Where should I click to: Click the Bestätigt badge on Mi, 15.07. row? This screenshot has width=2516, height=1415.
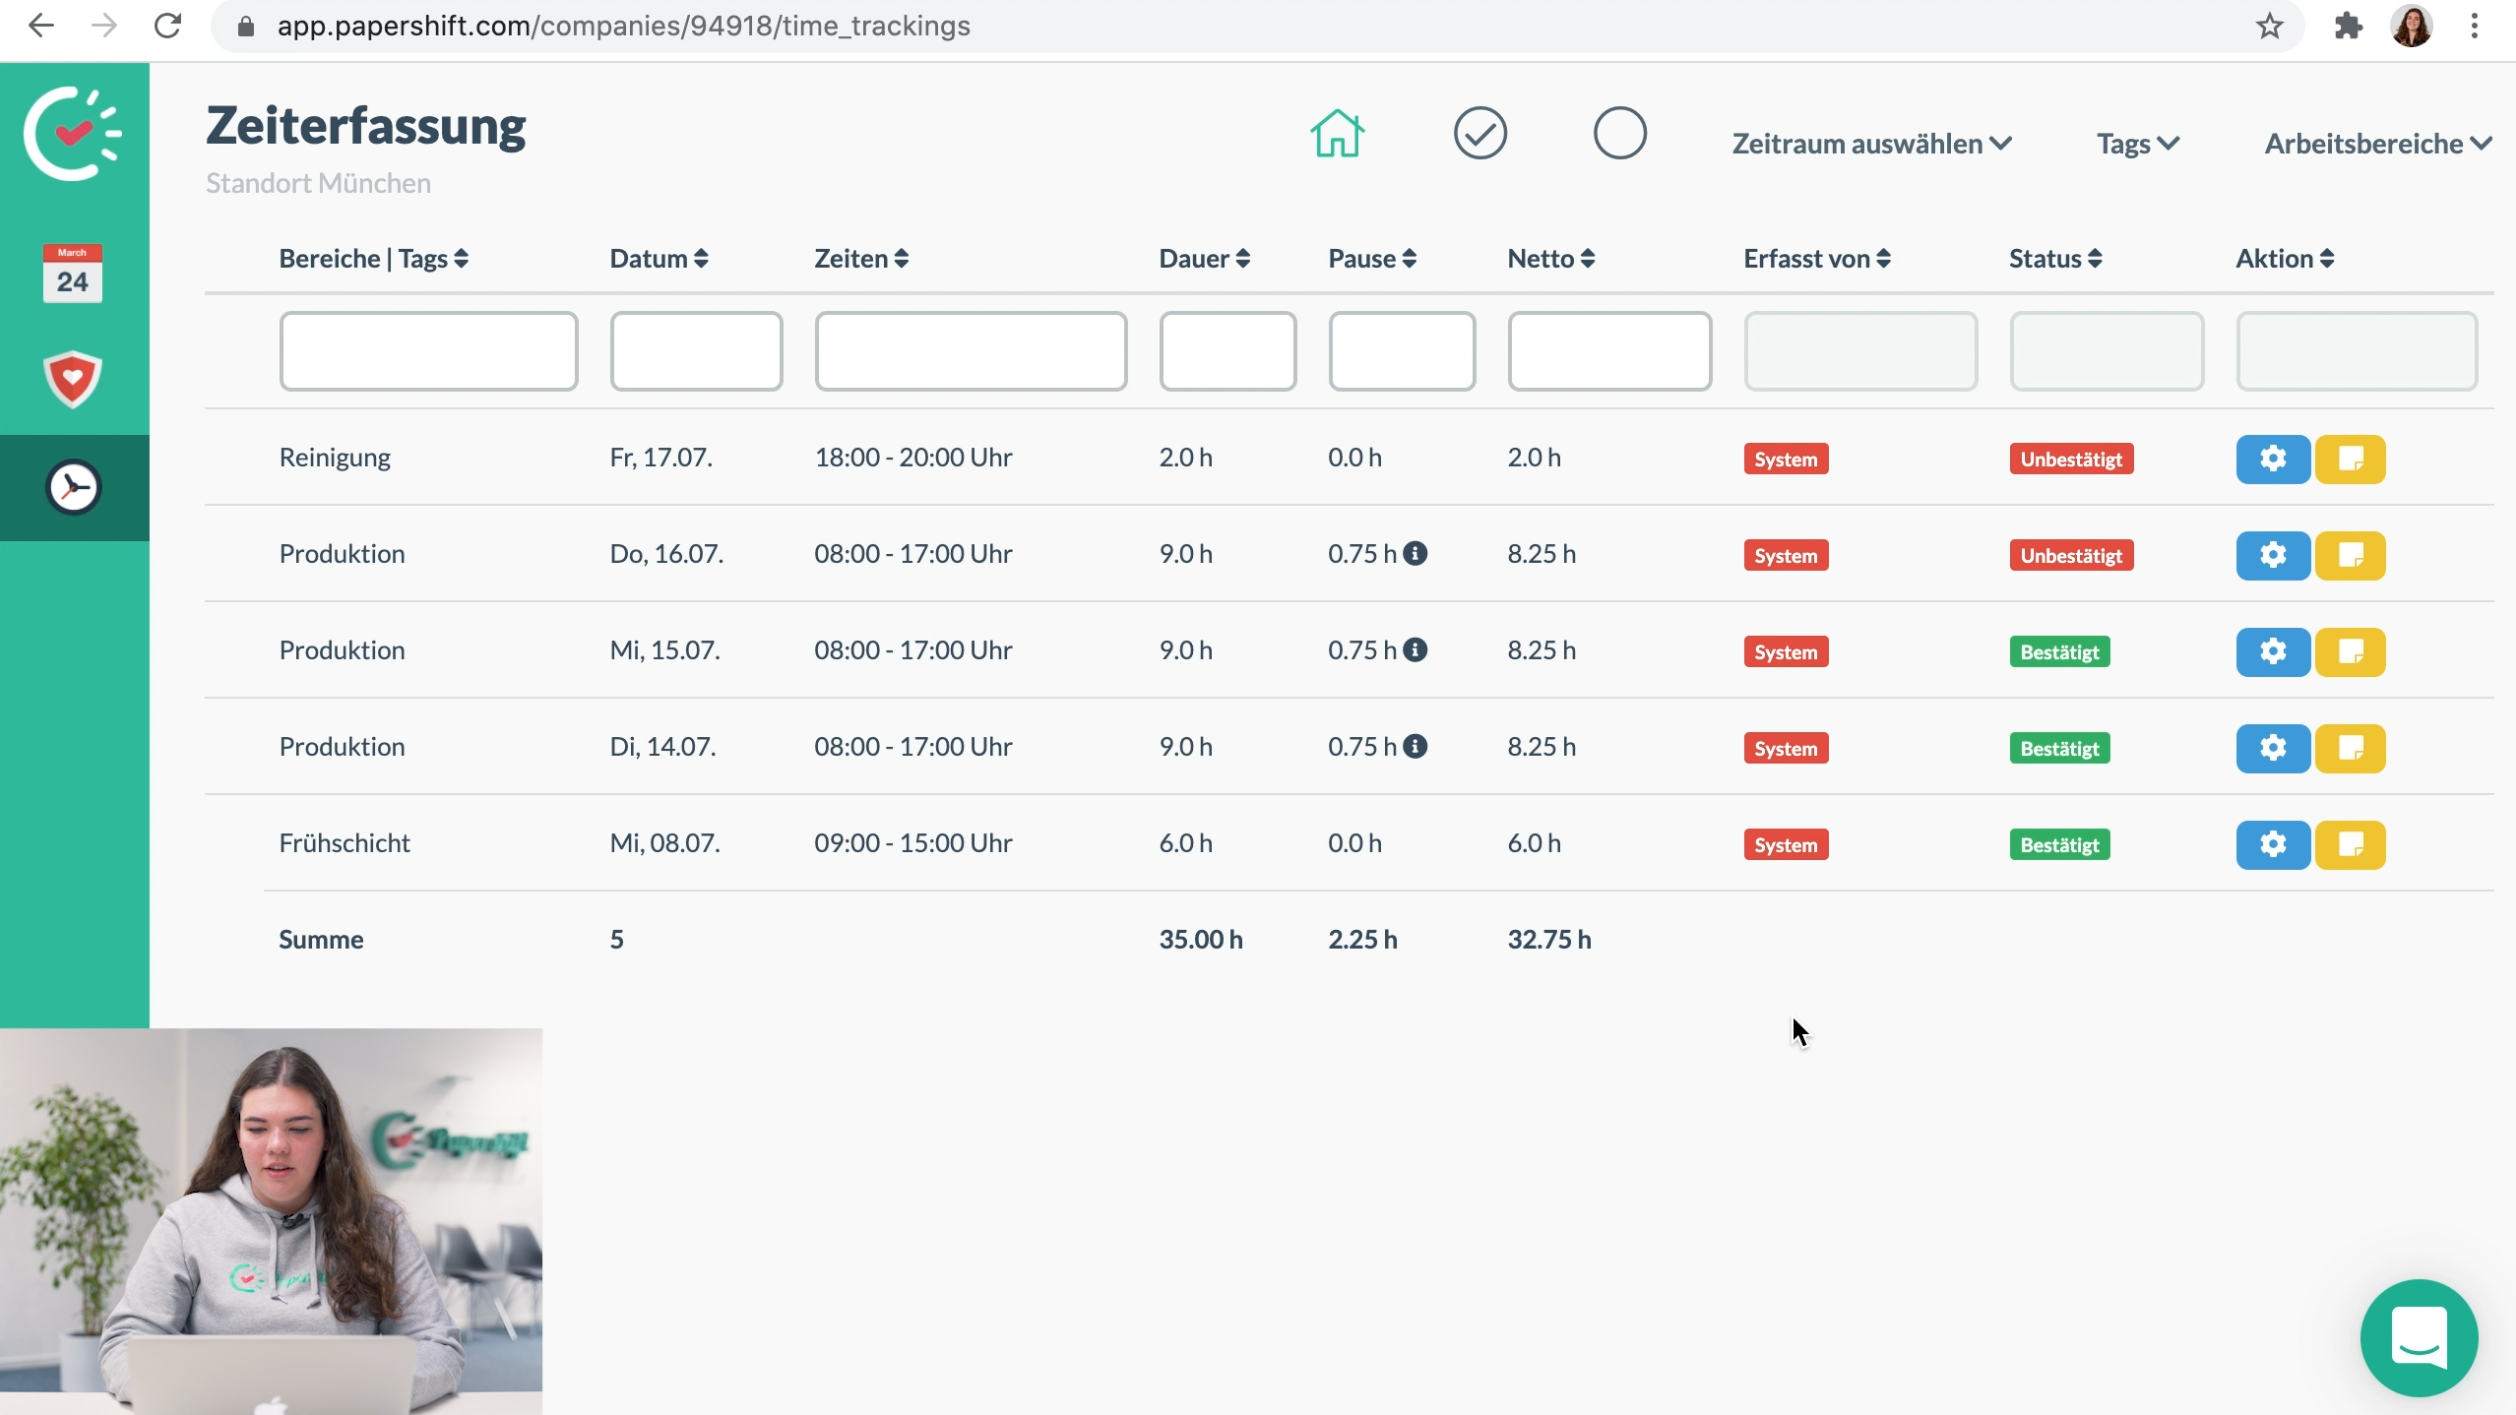[x=2058, y=651]
